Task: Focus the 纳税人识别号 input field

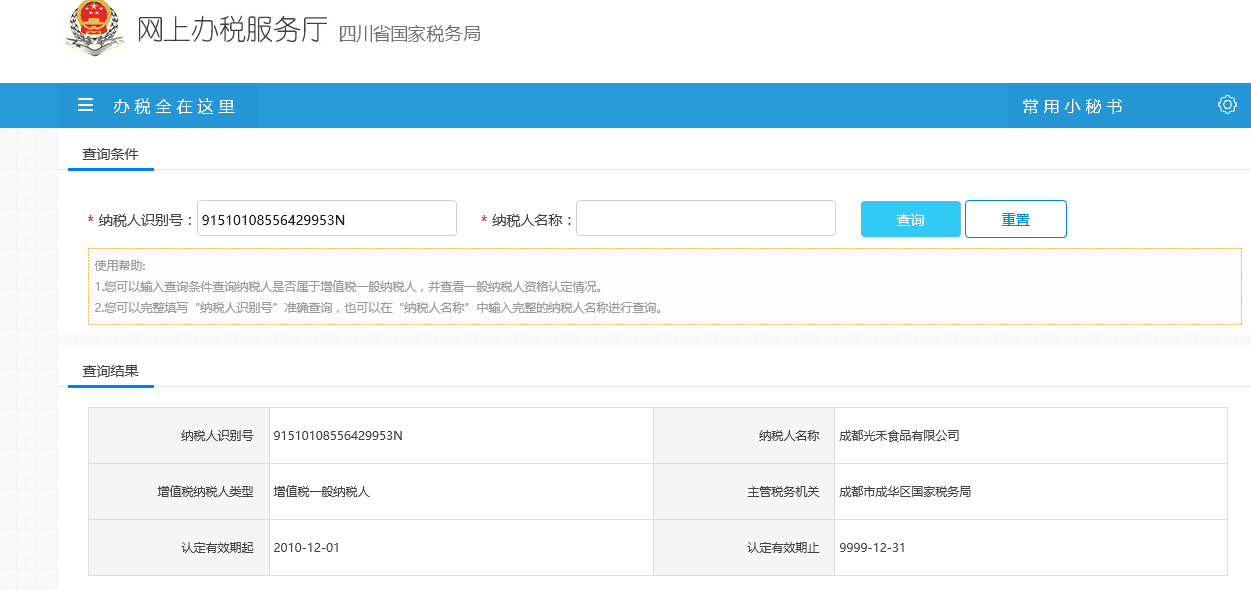Action: (326, 219)
